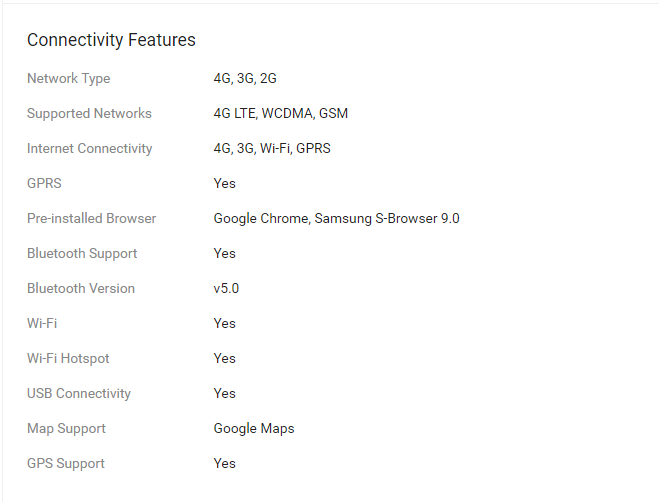Viewport: 659px width, 502px height.
Task: Select the Internet Connectivity label
Action: click(90, 148)
